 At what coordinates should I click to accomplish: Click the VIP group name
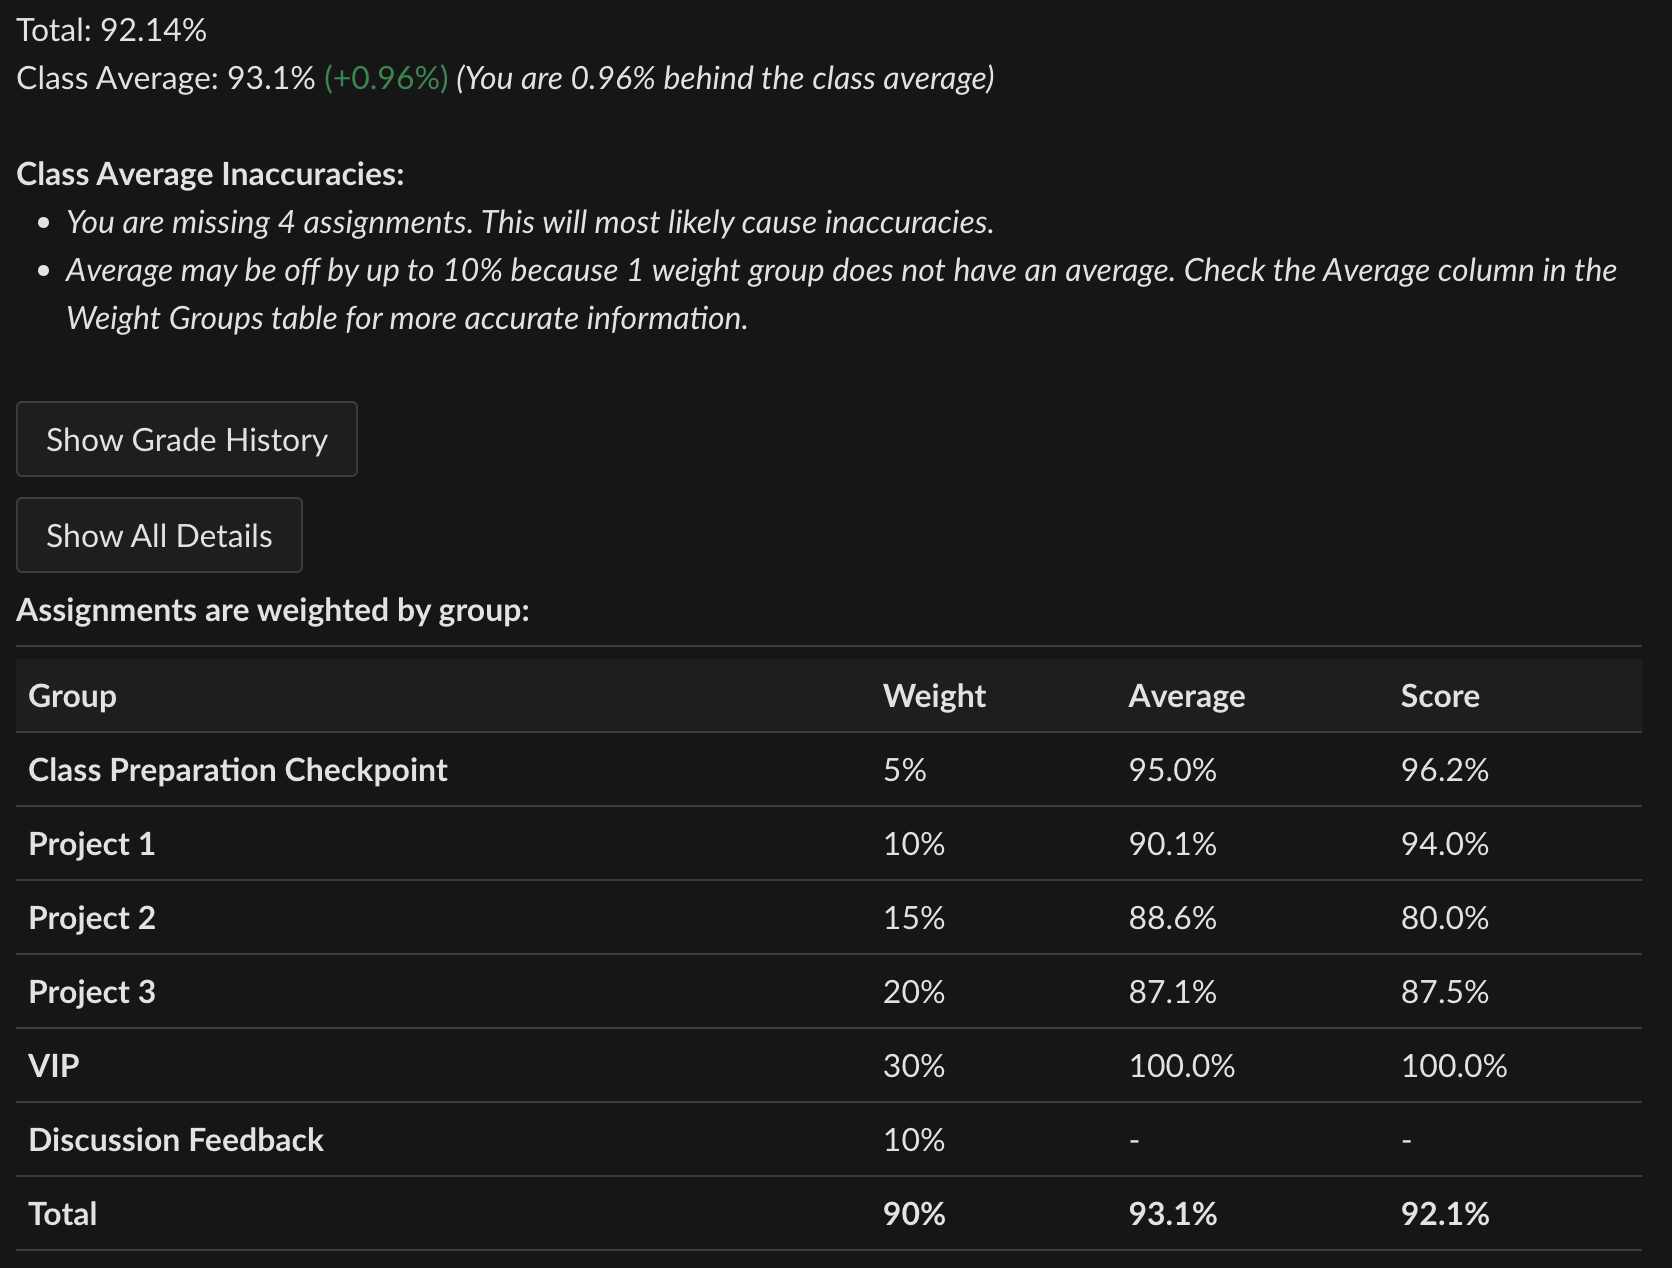[54, 1066]
